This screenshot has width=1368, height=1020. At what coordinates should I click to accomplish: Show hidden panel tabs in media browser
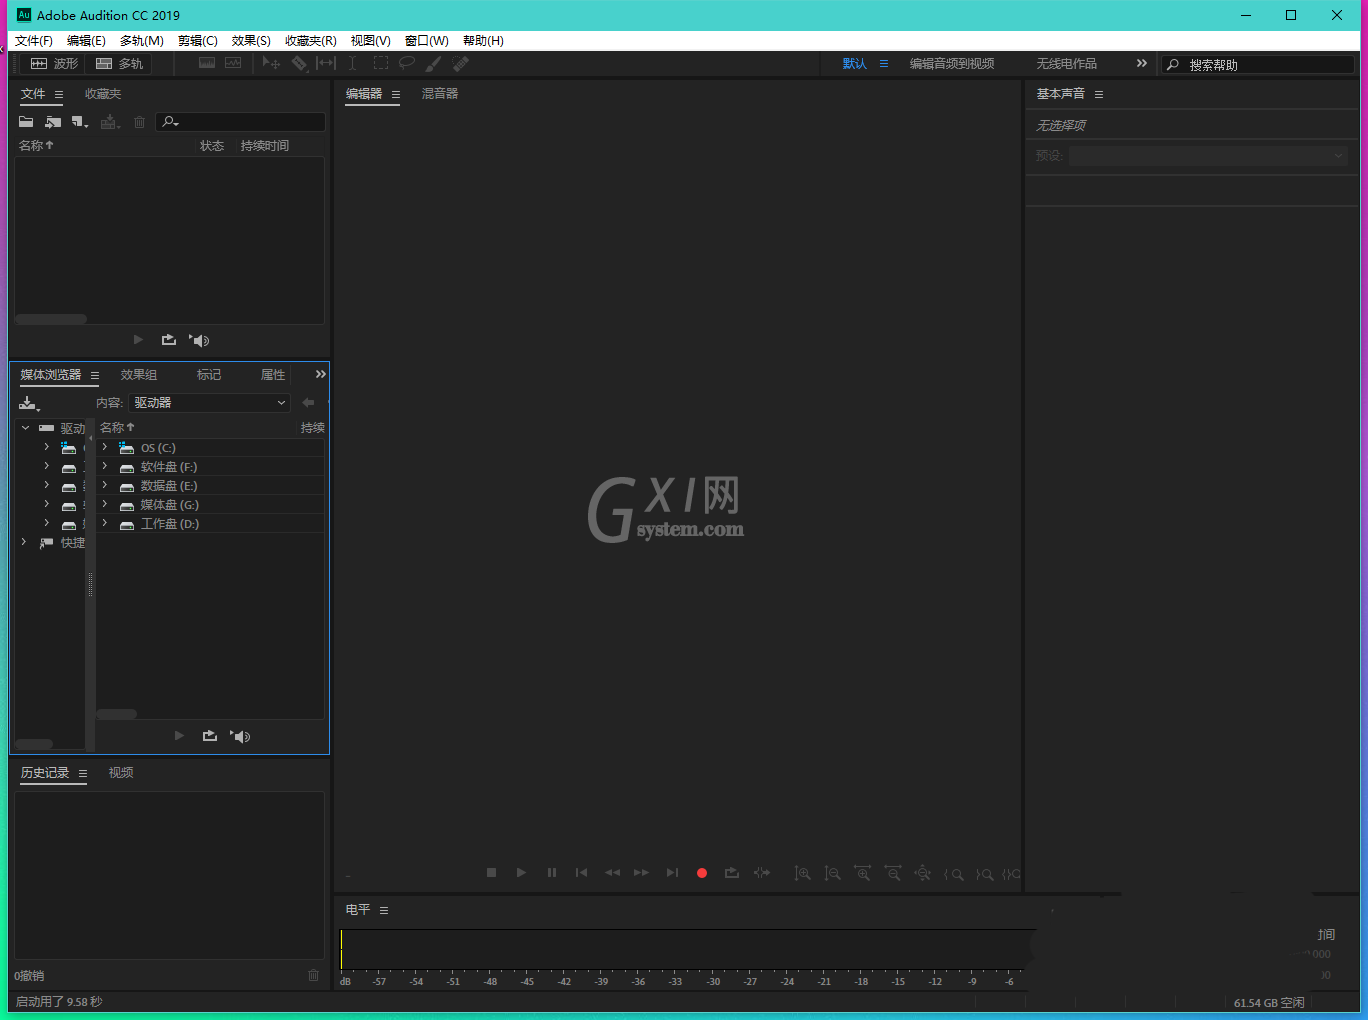point(320,374)
